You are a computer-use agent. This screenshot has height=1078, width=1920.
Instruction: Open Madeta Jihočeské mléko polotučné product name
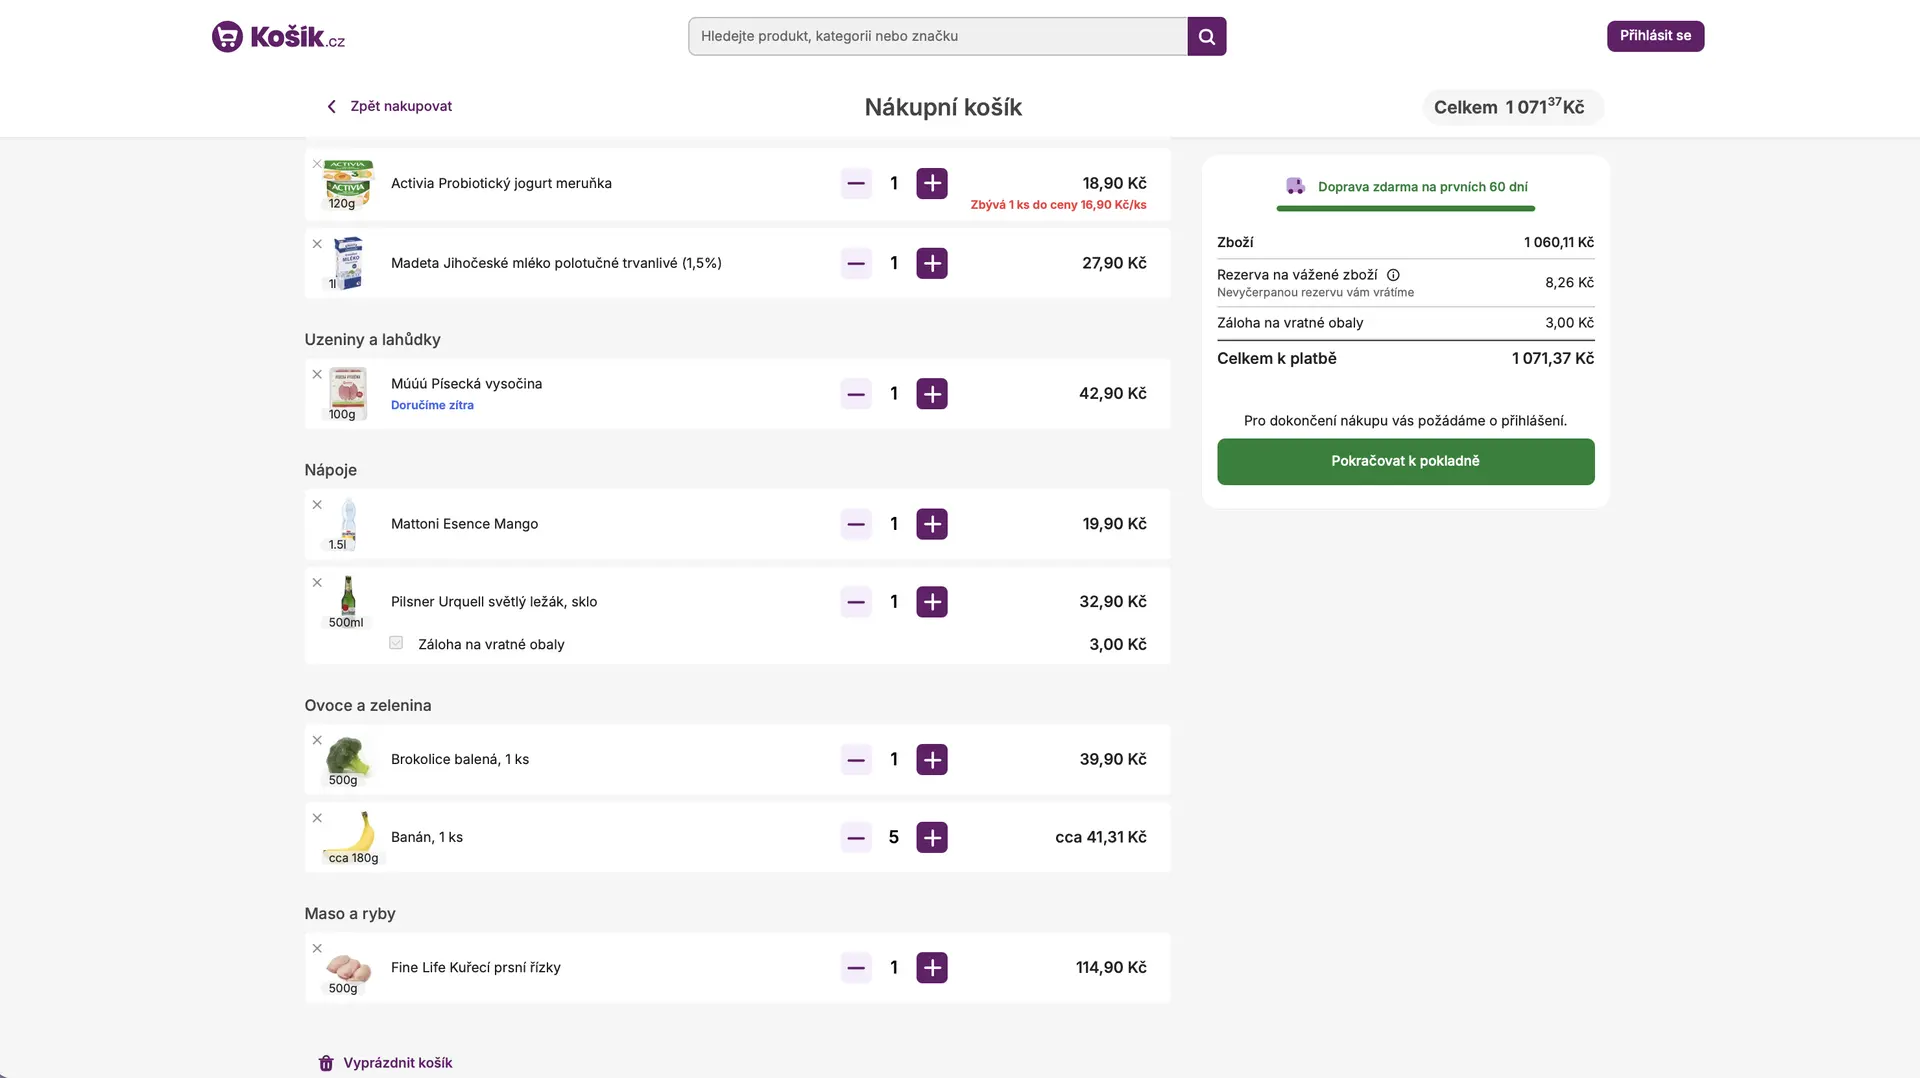pos(556,263)
